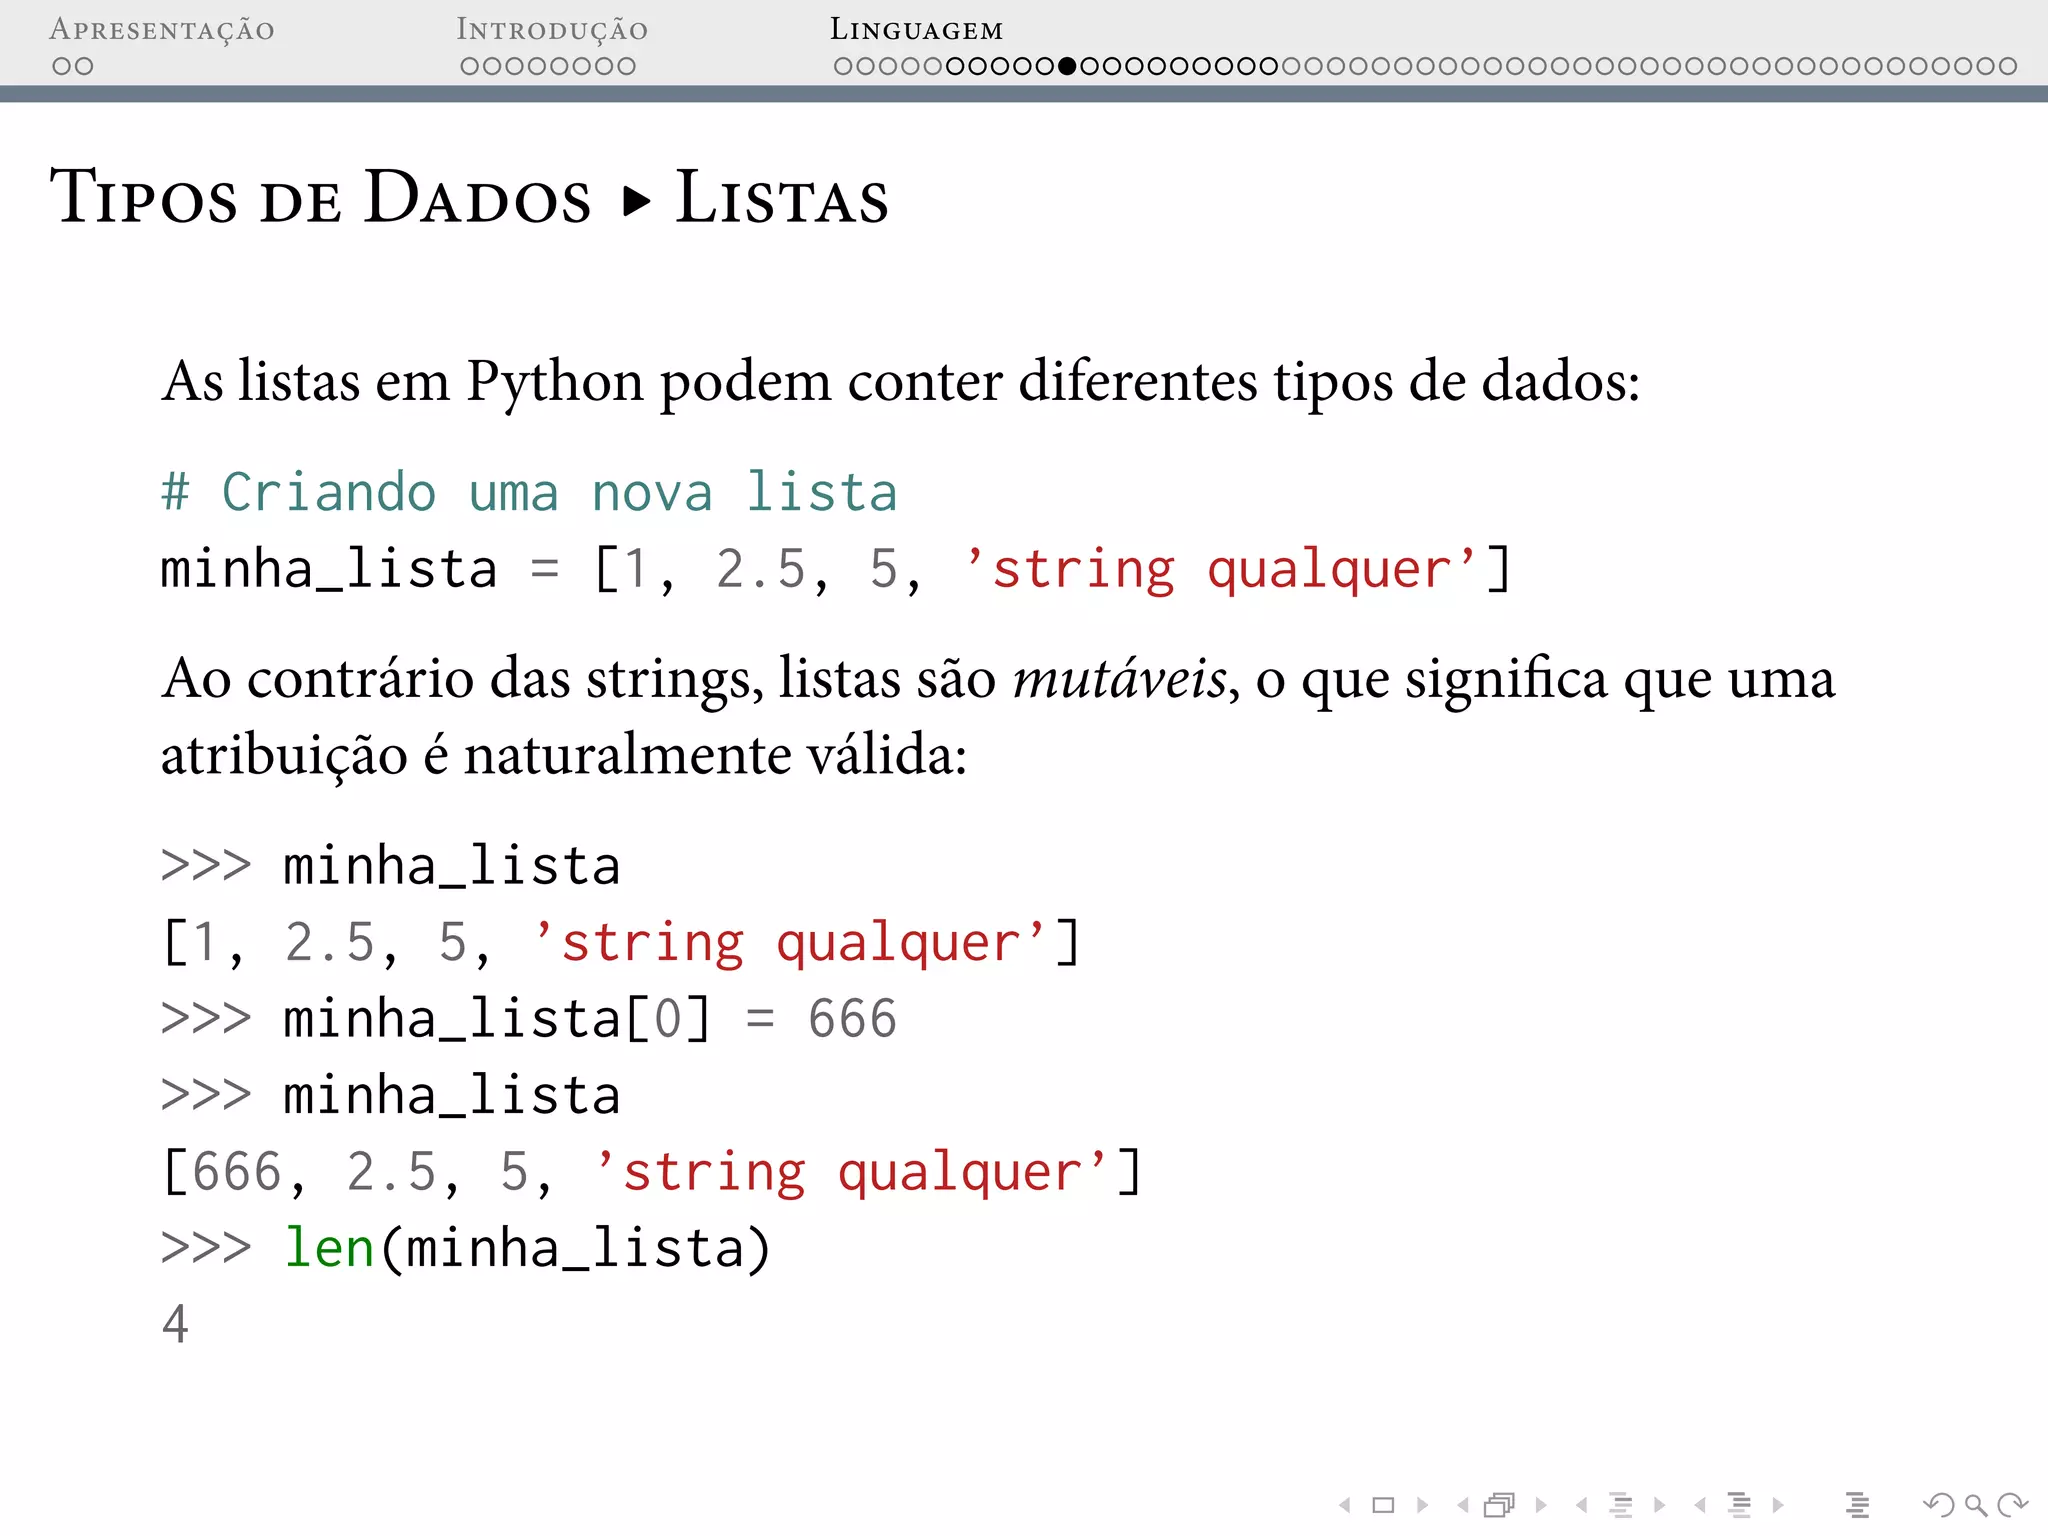This screenshot has height=1536, width=2048.
Task: Open the Apresentação section
Action: click(x=162, y=30)
